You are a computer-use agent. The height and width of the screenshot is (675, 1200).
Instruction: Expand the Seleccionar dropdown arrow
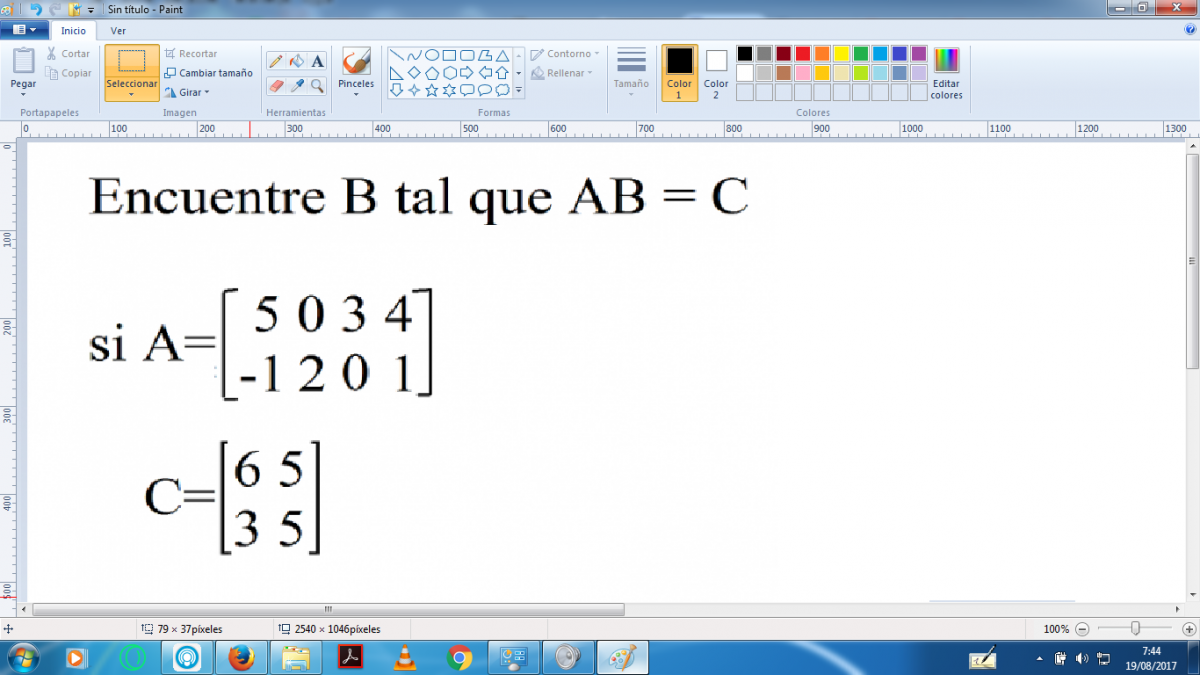coord(132,95)
